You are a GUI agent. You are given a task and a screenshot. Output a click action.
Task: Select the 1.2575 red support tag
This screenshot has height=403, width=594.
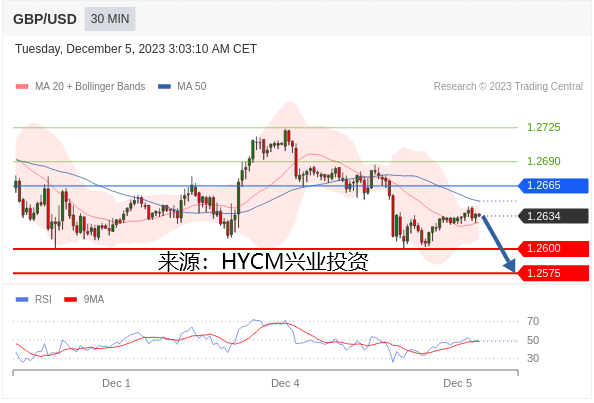(553, 273)
